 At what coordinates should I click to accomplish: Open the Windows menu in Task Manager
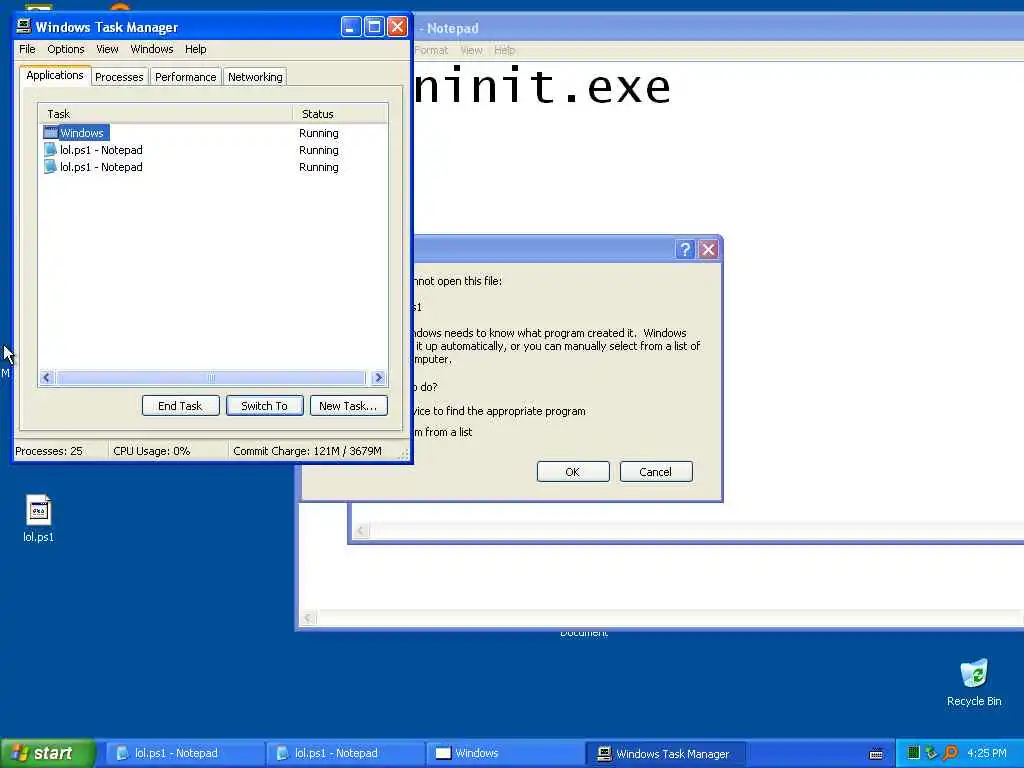tap(152, 49)
